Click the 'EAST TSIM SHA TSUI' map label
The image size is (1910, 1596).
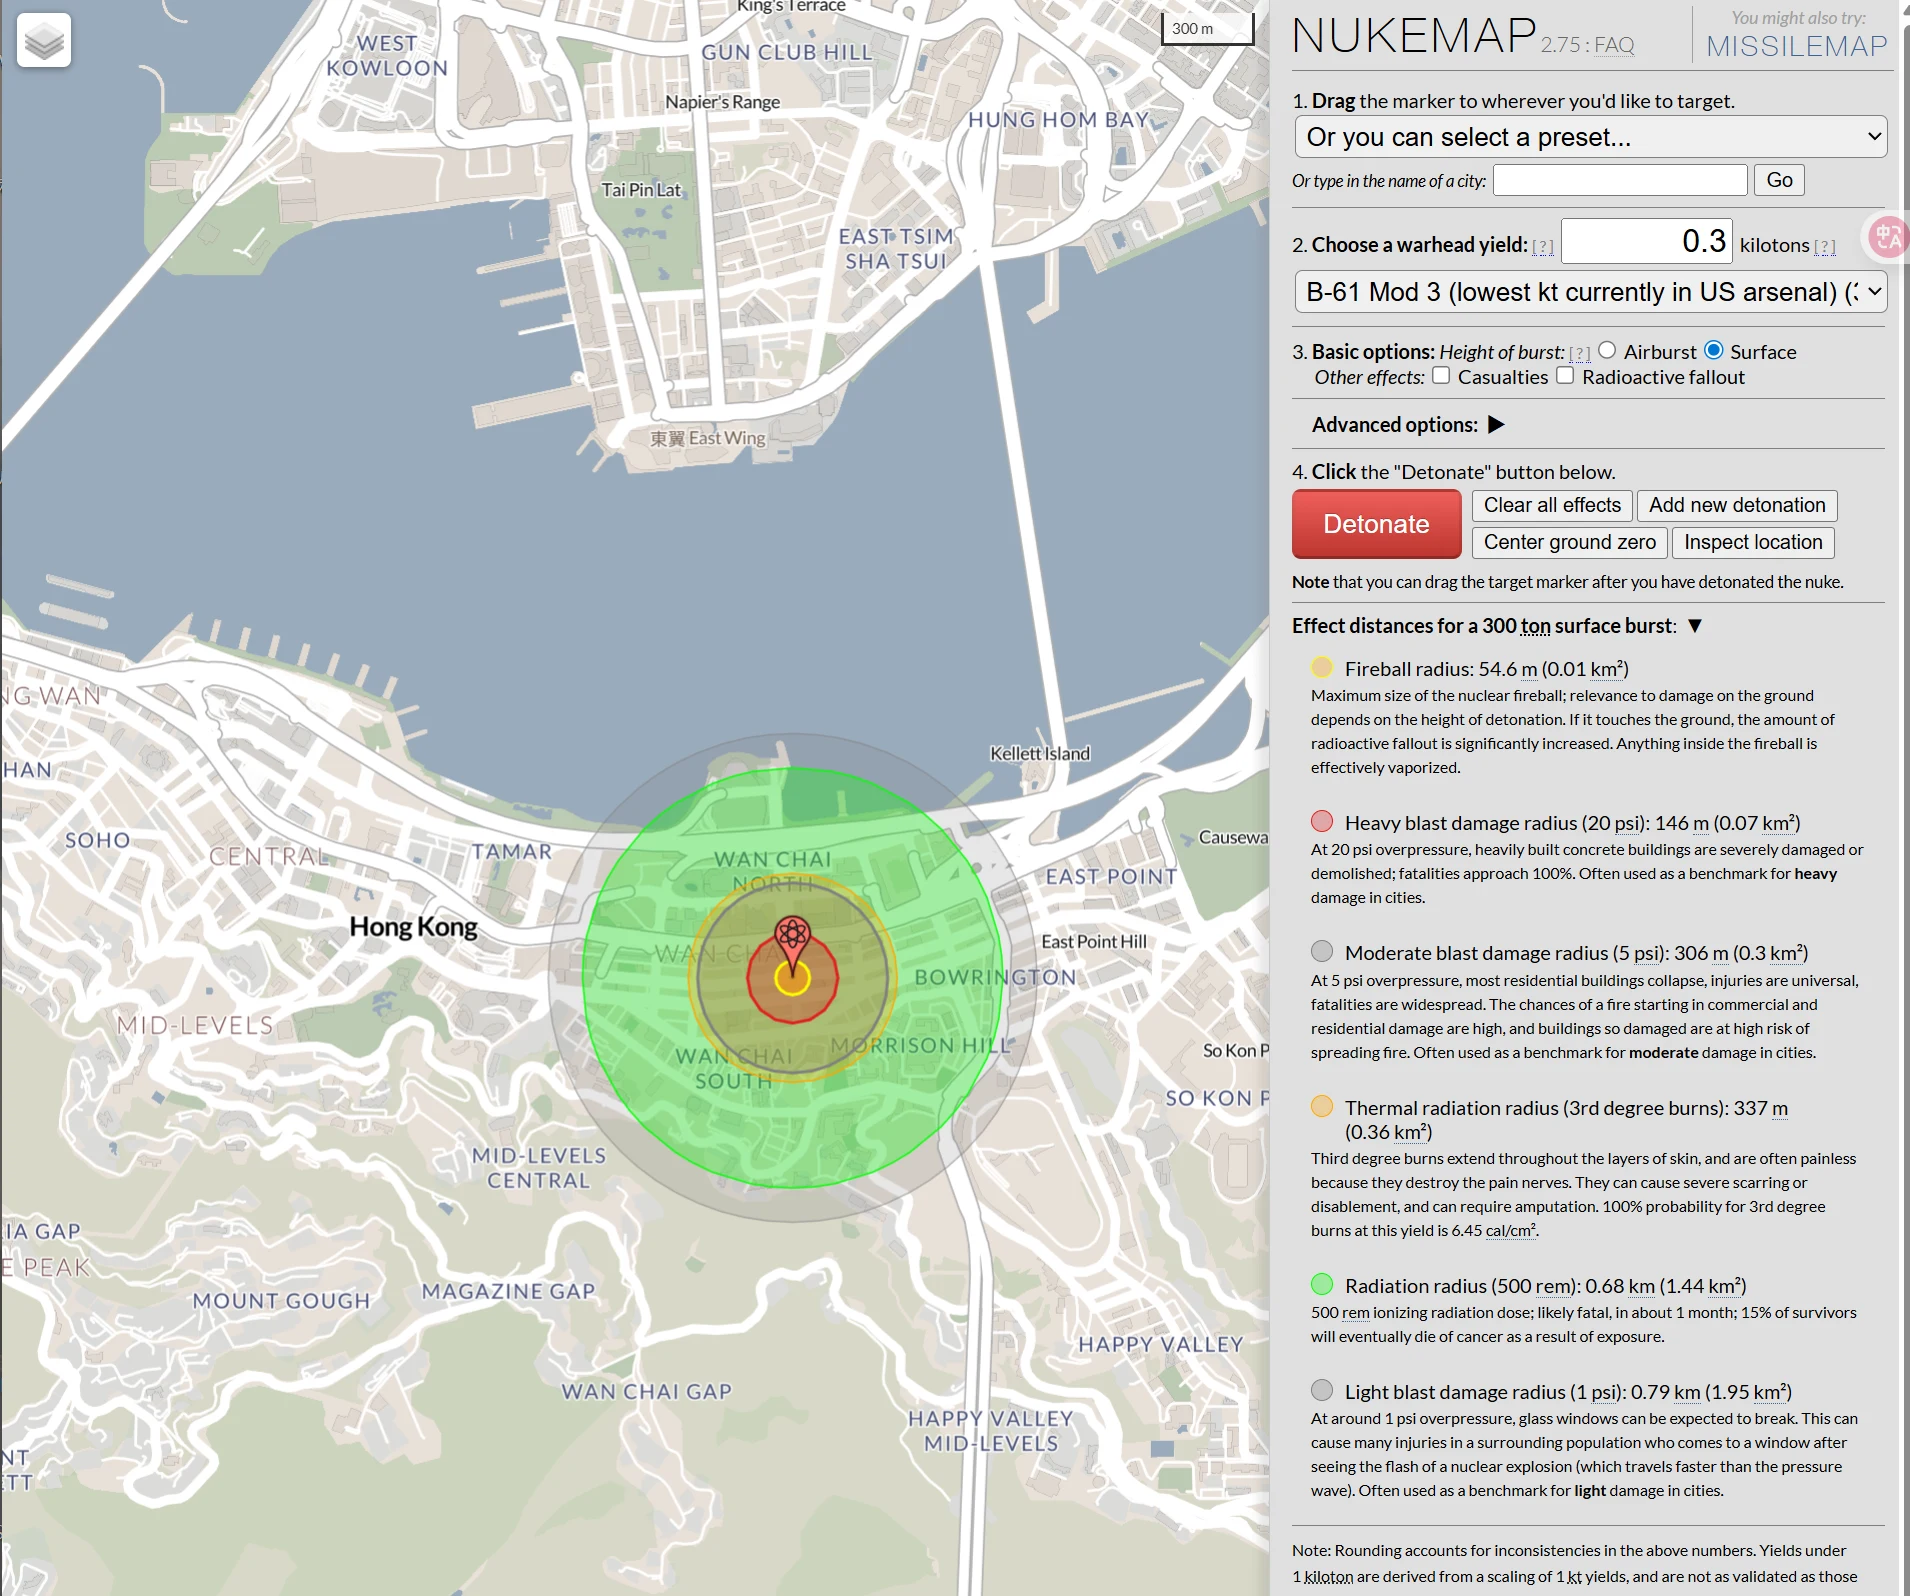[896, 249]
